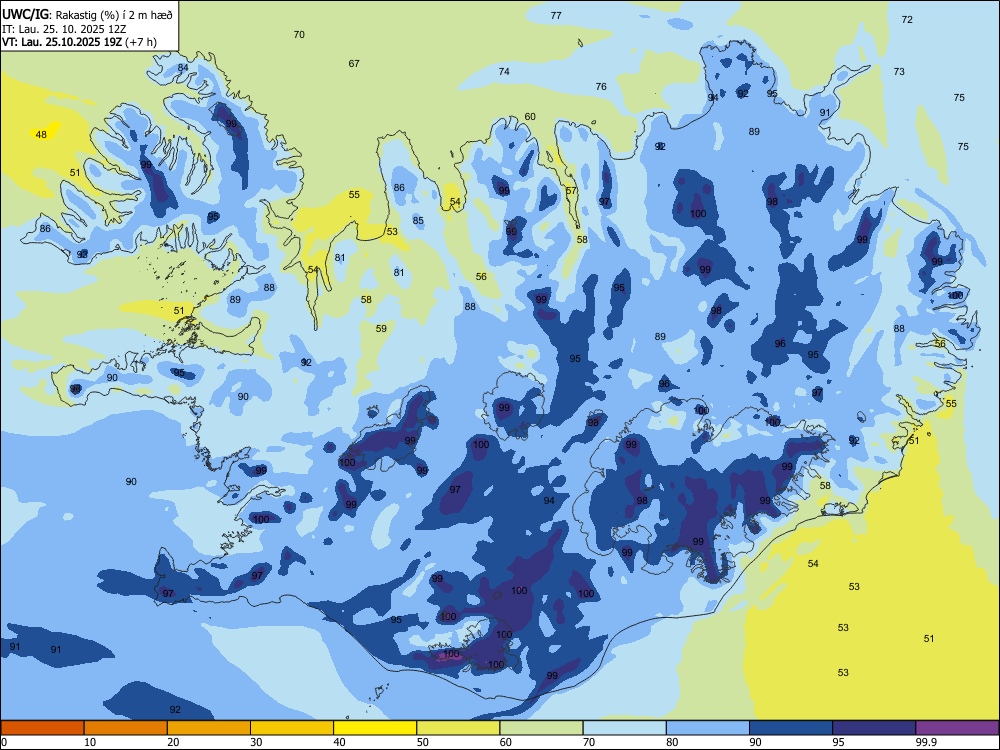Click the offshore map value '67'
Viewport: 1000px width, 750px height.
[x=354, y=64]
